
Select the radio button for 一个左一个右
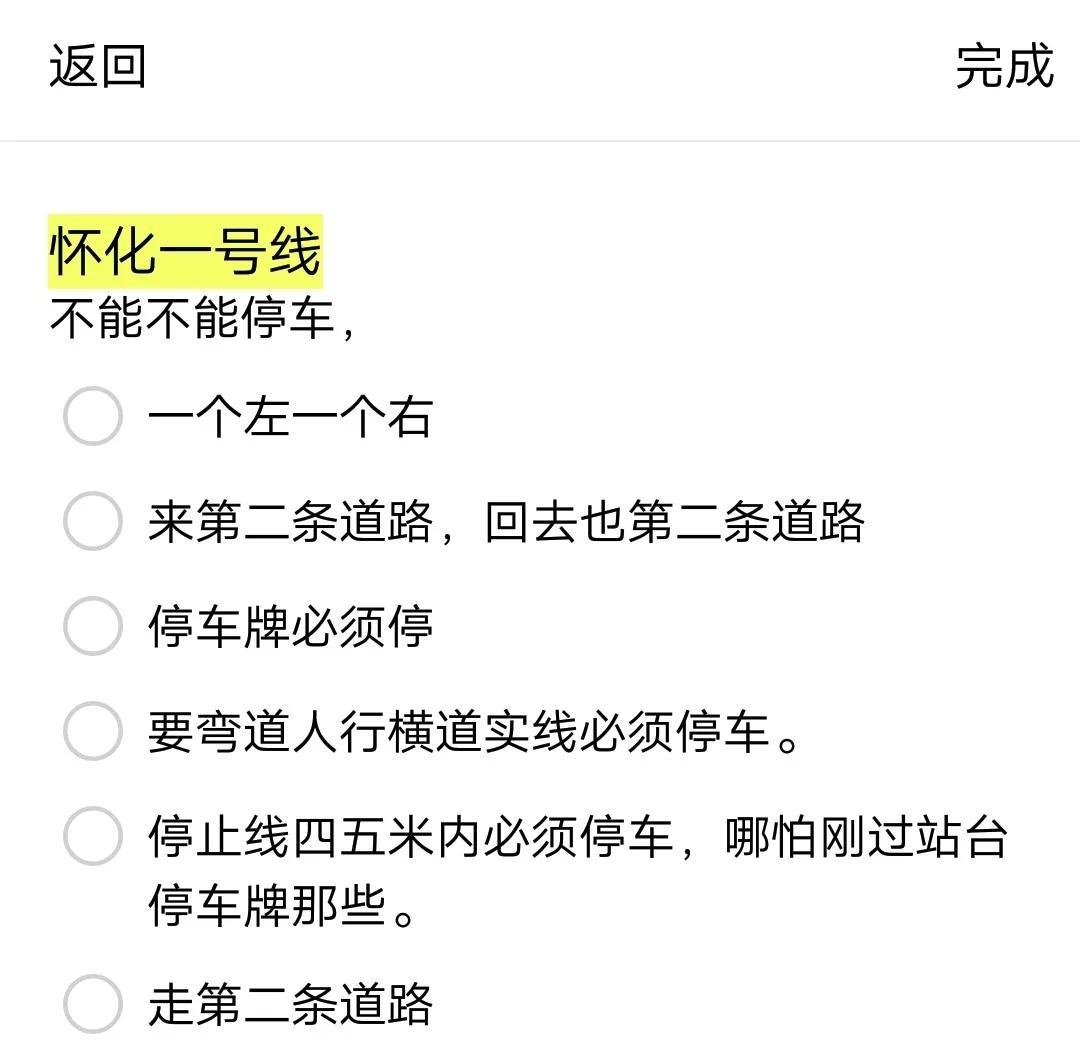(x=92, y=416)
